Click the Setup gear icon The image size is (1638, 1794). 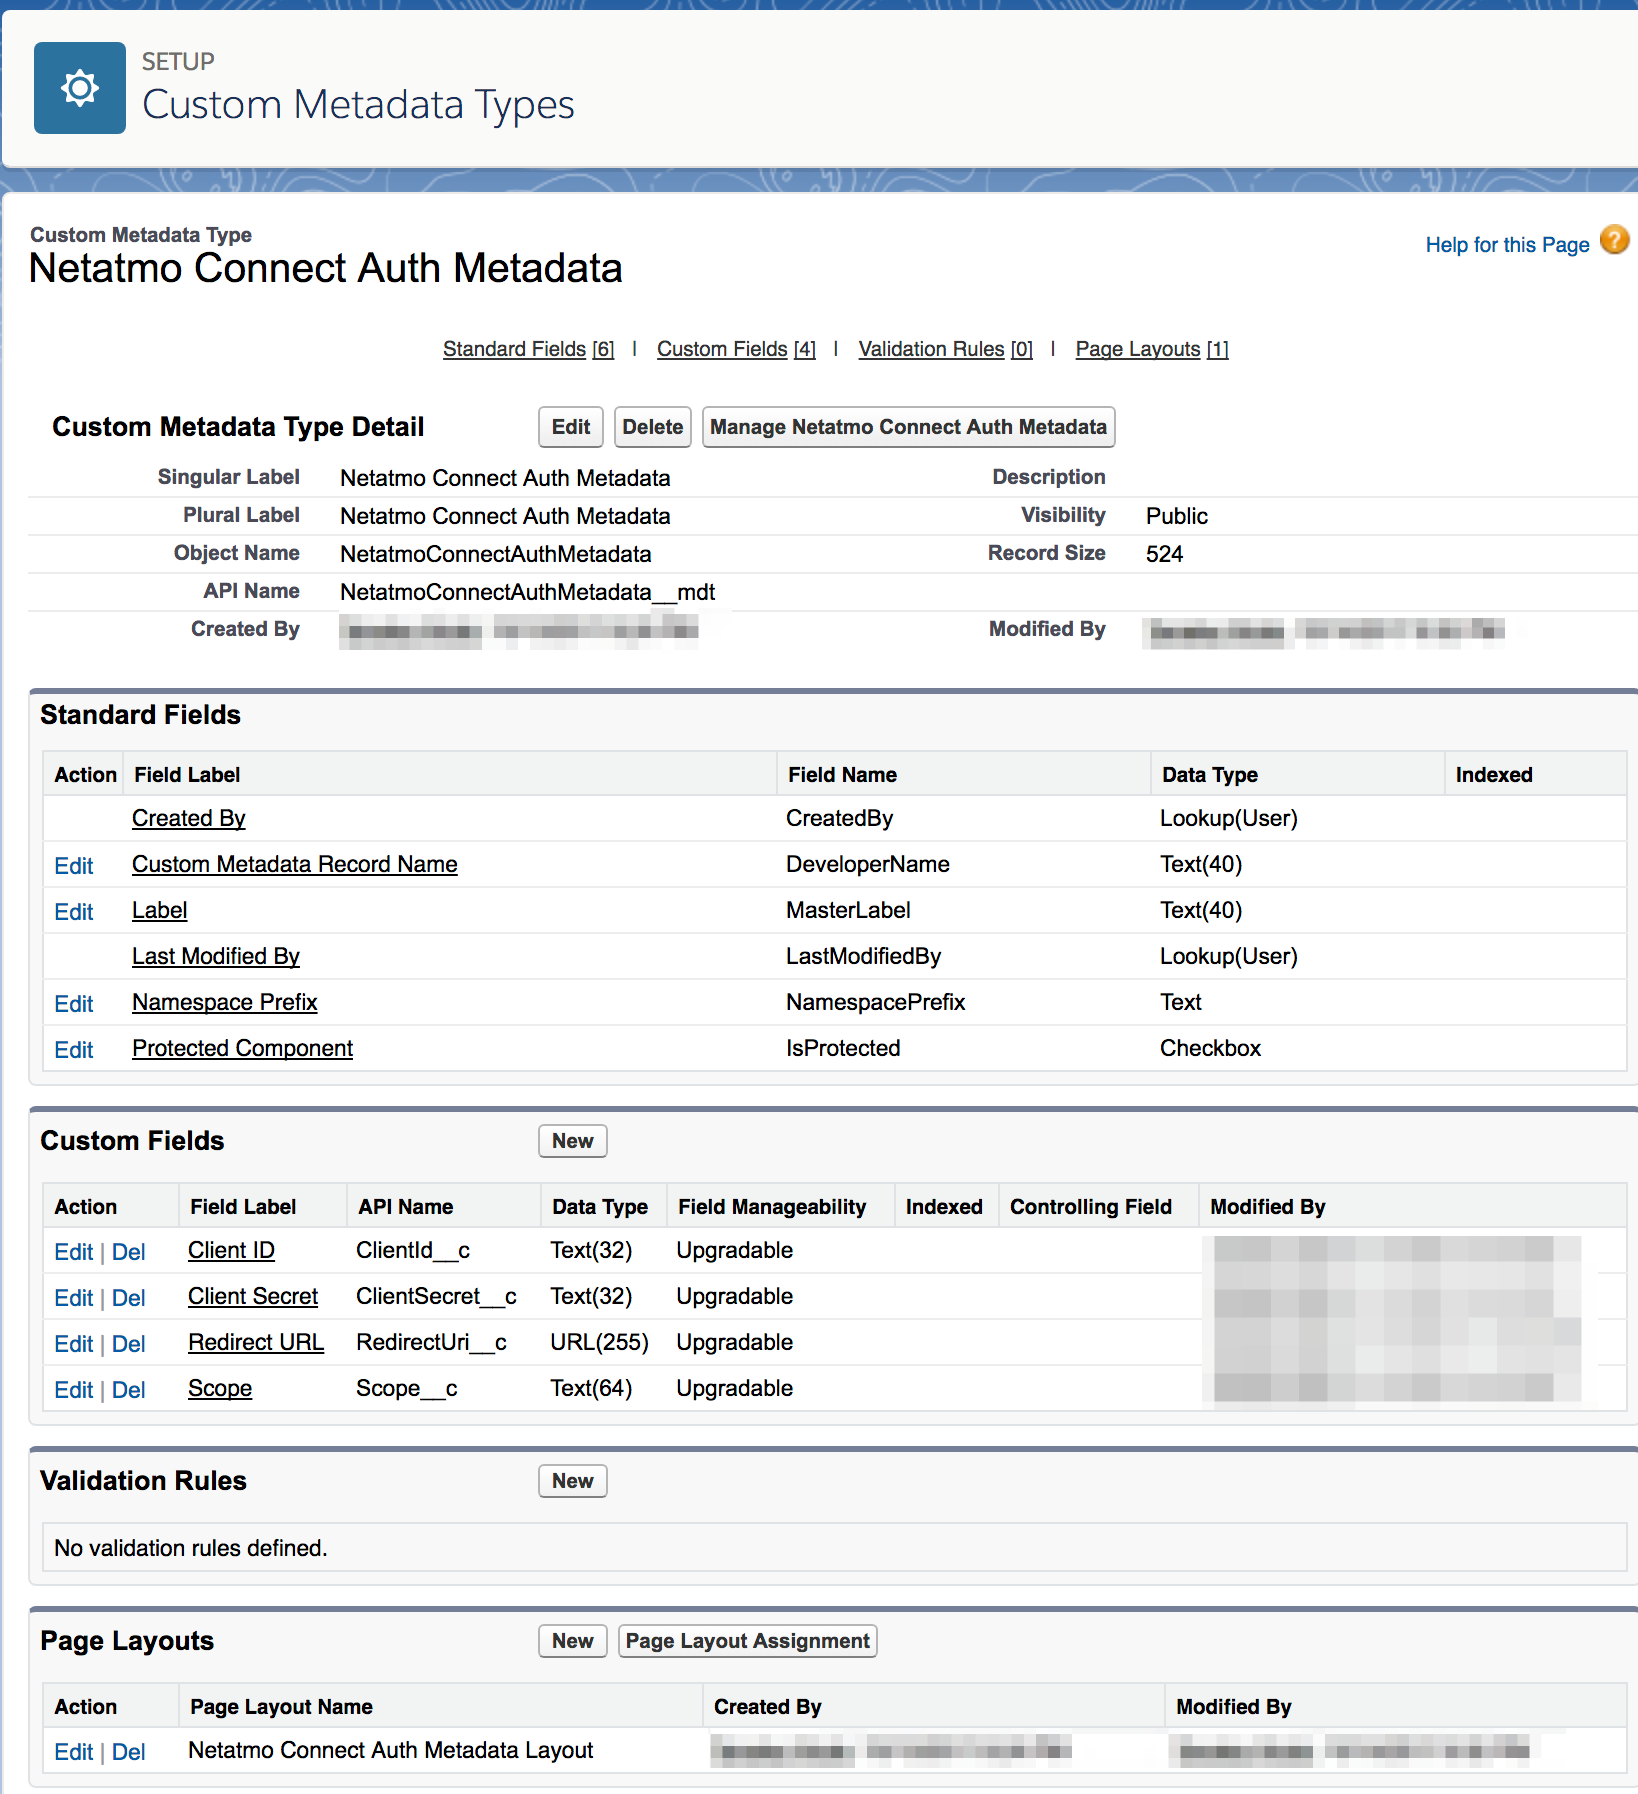[x=80, y=88]
